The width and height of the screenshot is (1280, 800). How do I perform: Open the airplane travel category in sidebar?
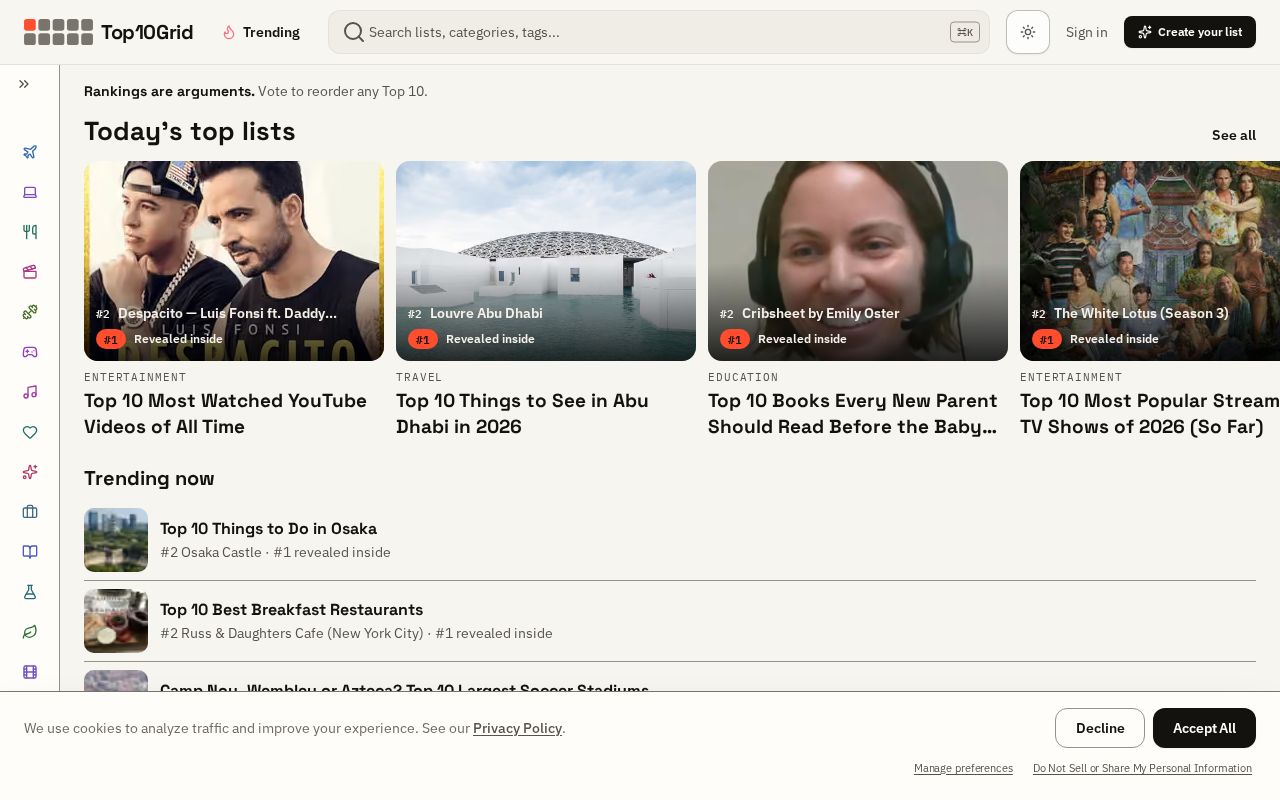tap(30, 152)
